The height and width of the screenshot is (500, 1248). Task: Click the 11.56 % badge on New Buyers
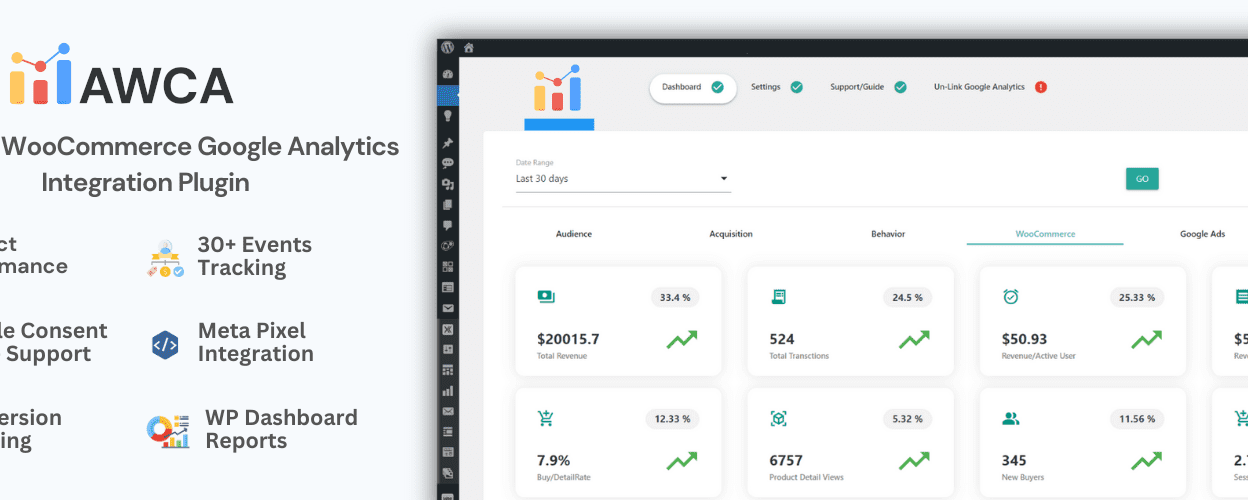pyautogui.click(x=1137, y=419)
